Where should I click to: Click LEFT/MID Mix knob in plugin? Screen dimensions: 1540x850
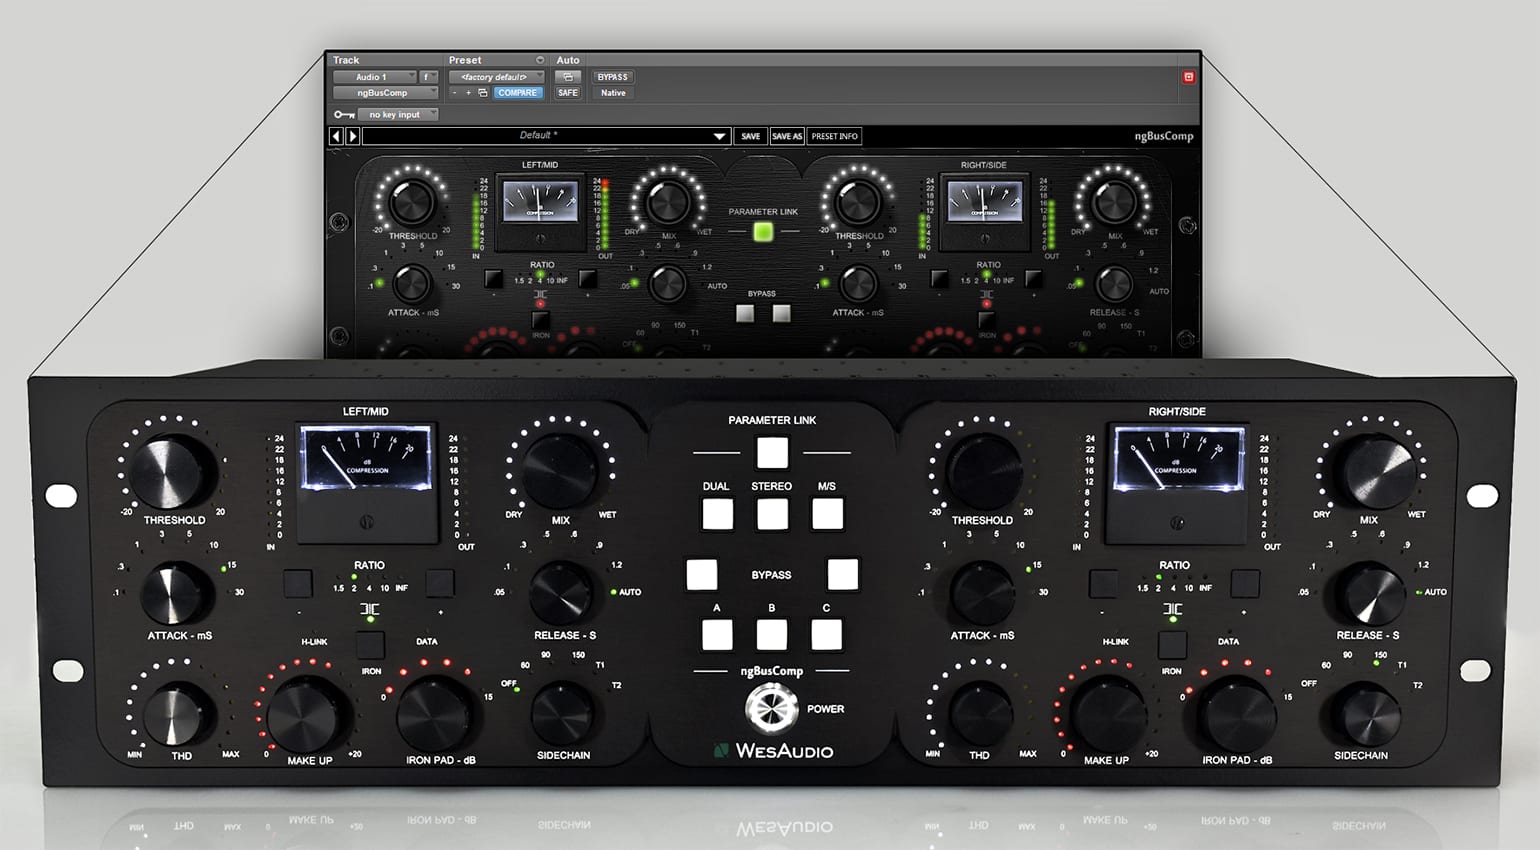(x=668, y=203)
